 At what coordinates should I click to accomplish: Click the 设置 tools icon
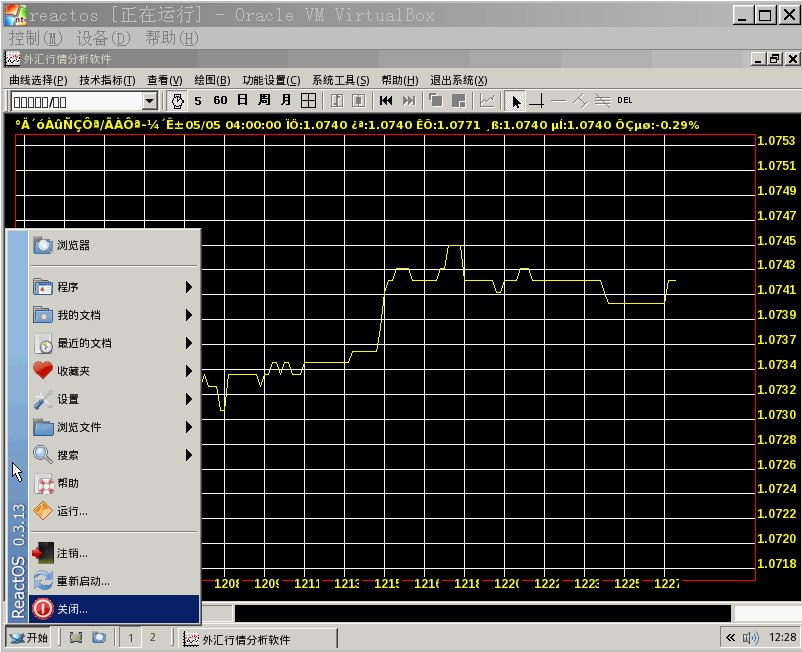(43, 399)
